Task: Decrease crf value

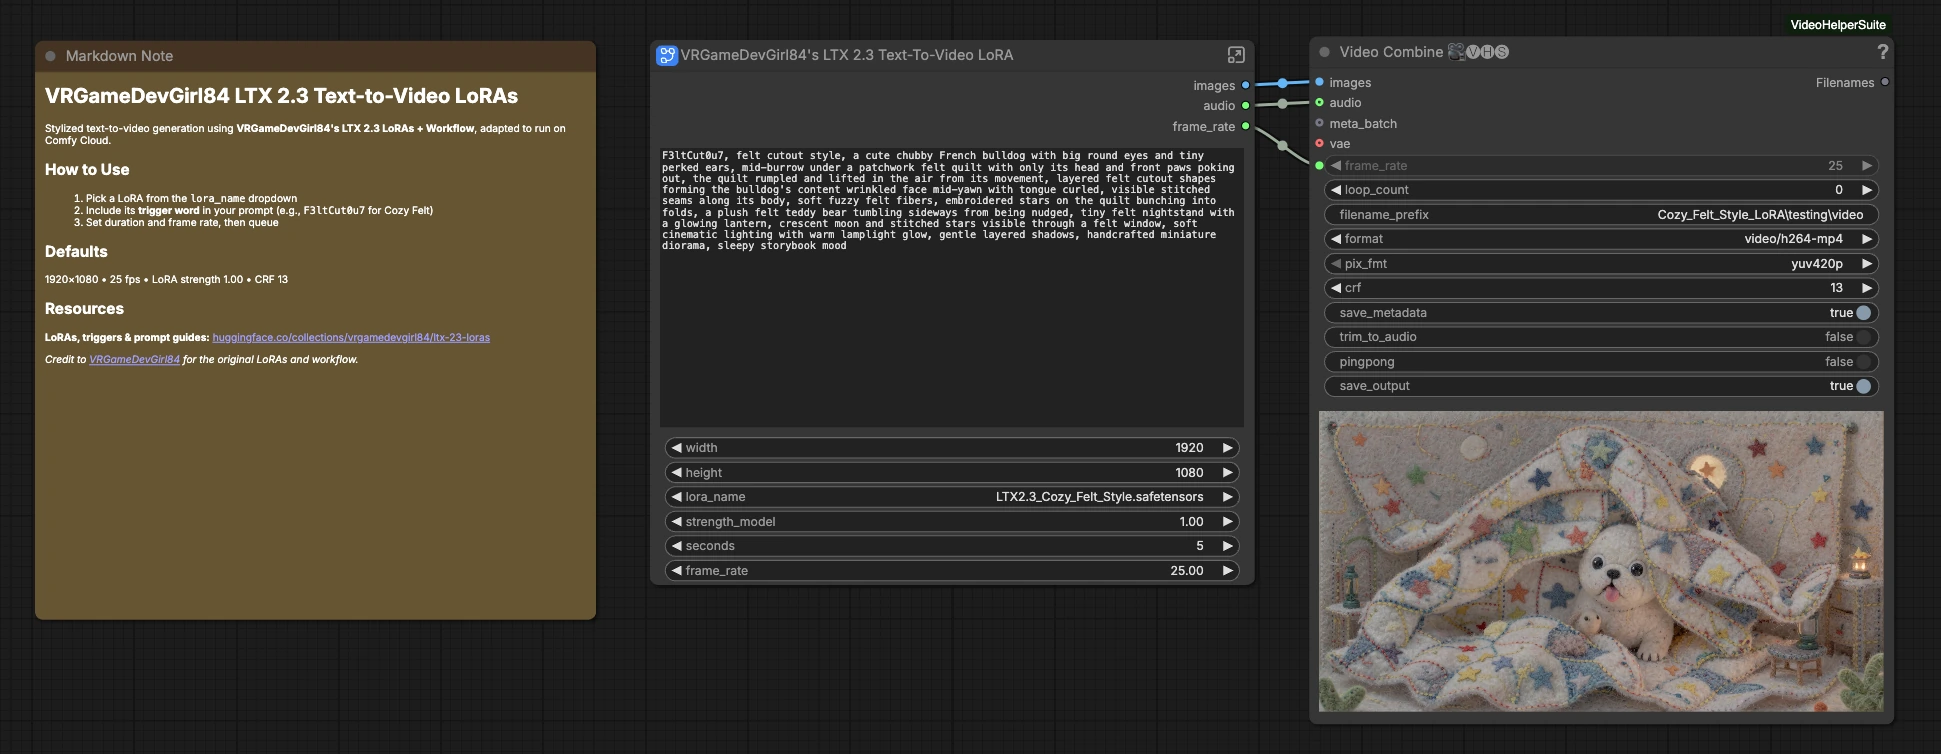Action: (x=1336, y=288)
